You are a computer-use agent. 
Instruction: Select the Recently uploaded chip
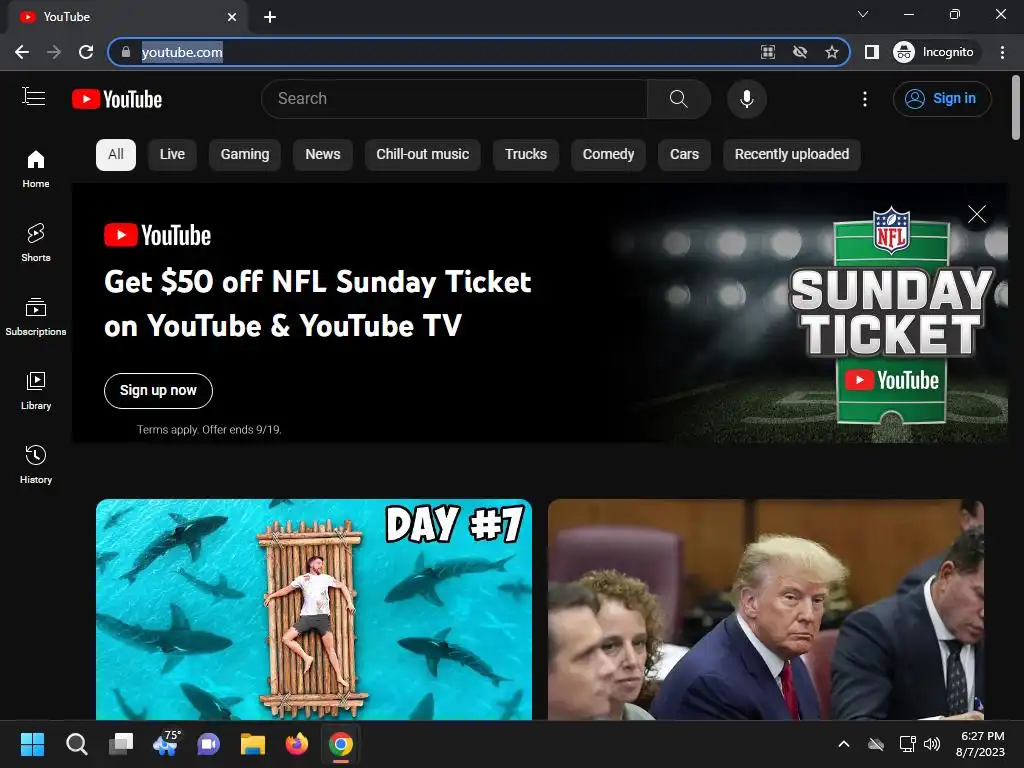[x=792, y=155]
